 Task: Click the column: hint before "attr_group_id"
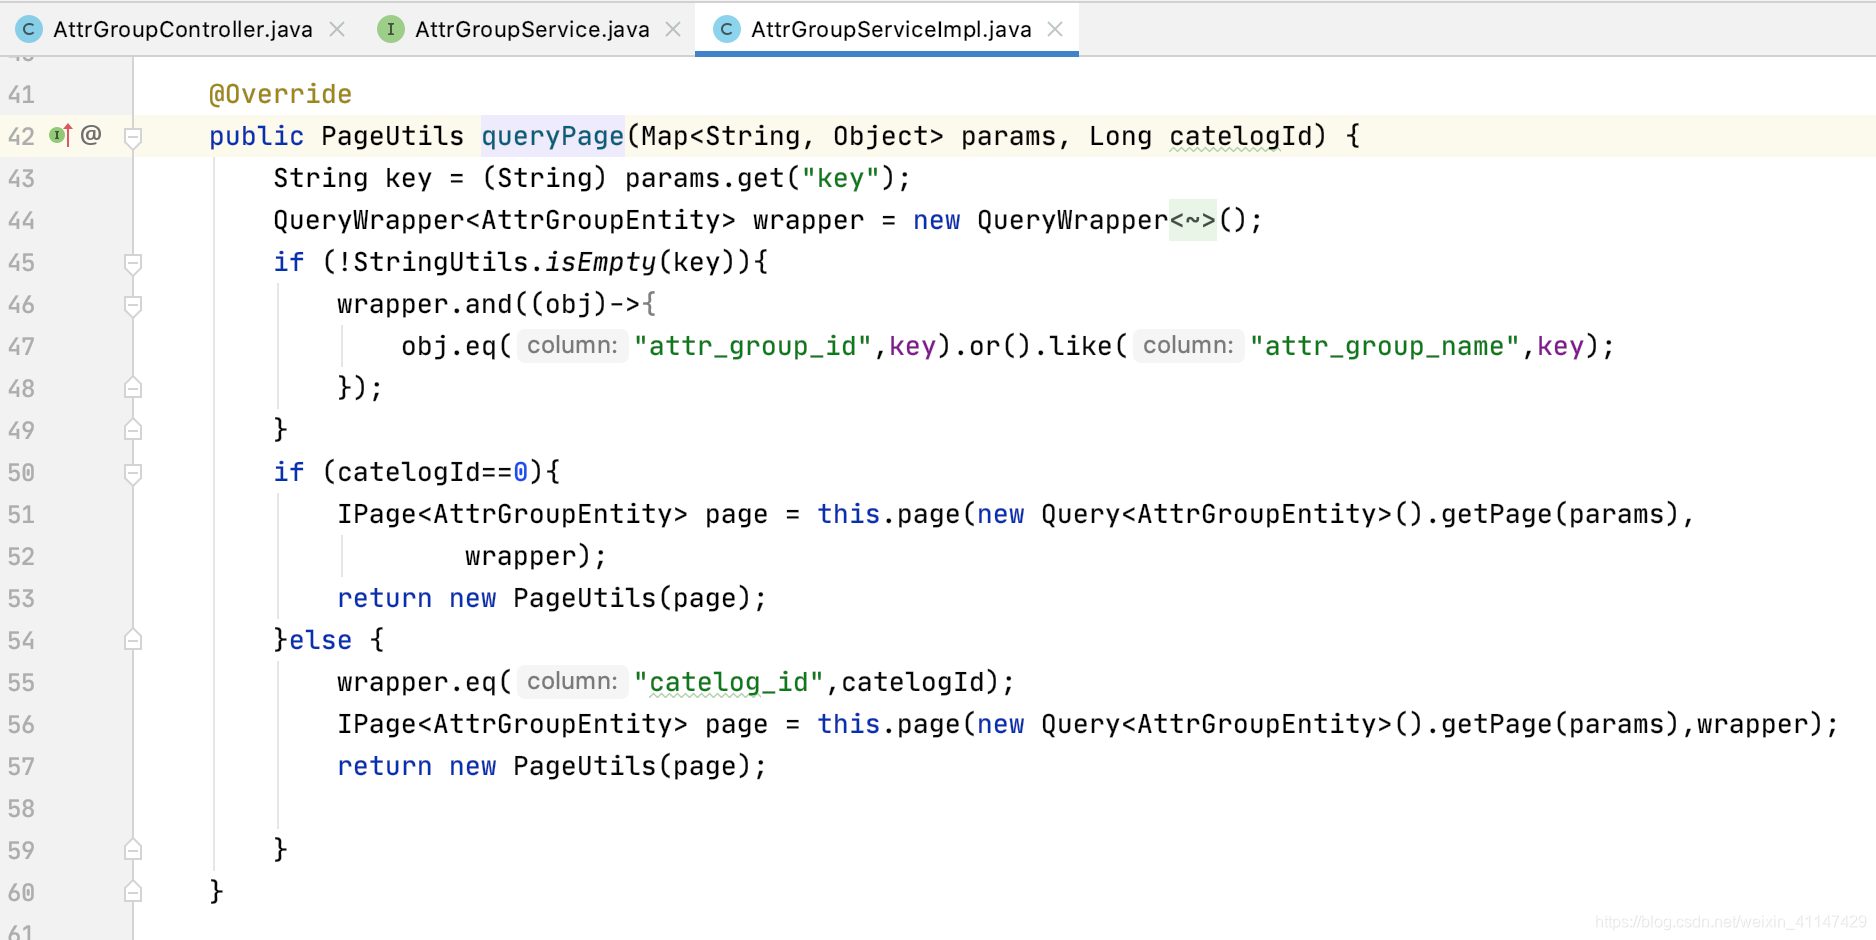point(572,346)
